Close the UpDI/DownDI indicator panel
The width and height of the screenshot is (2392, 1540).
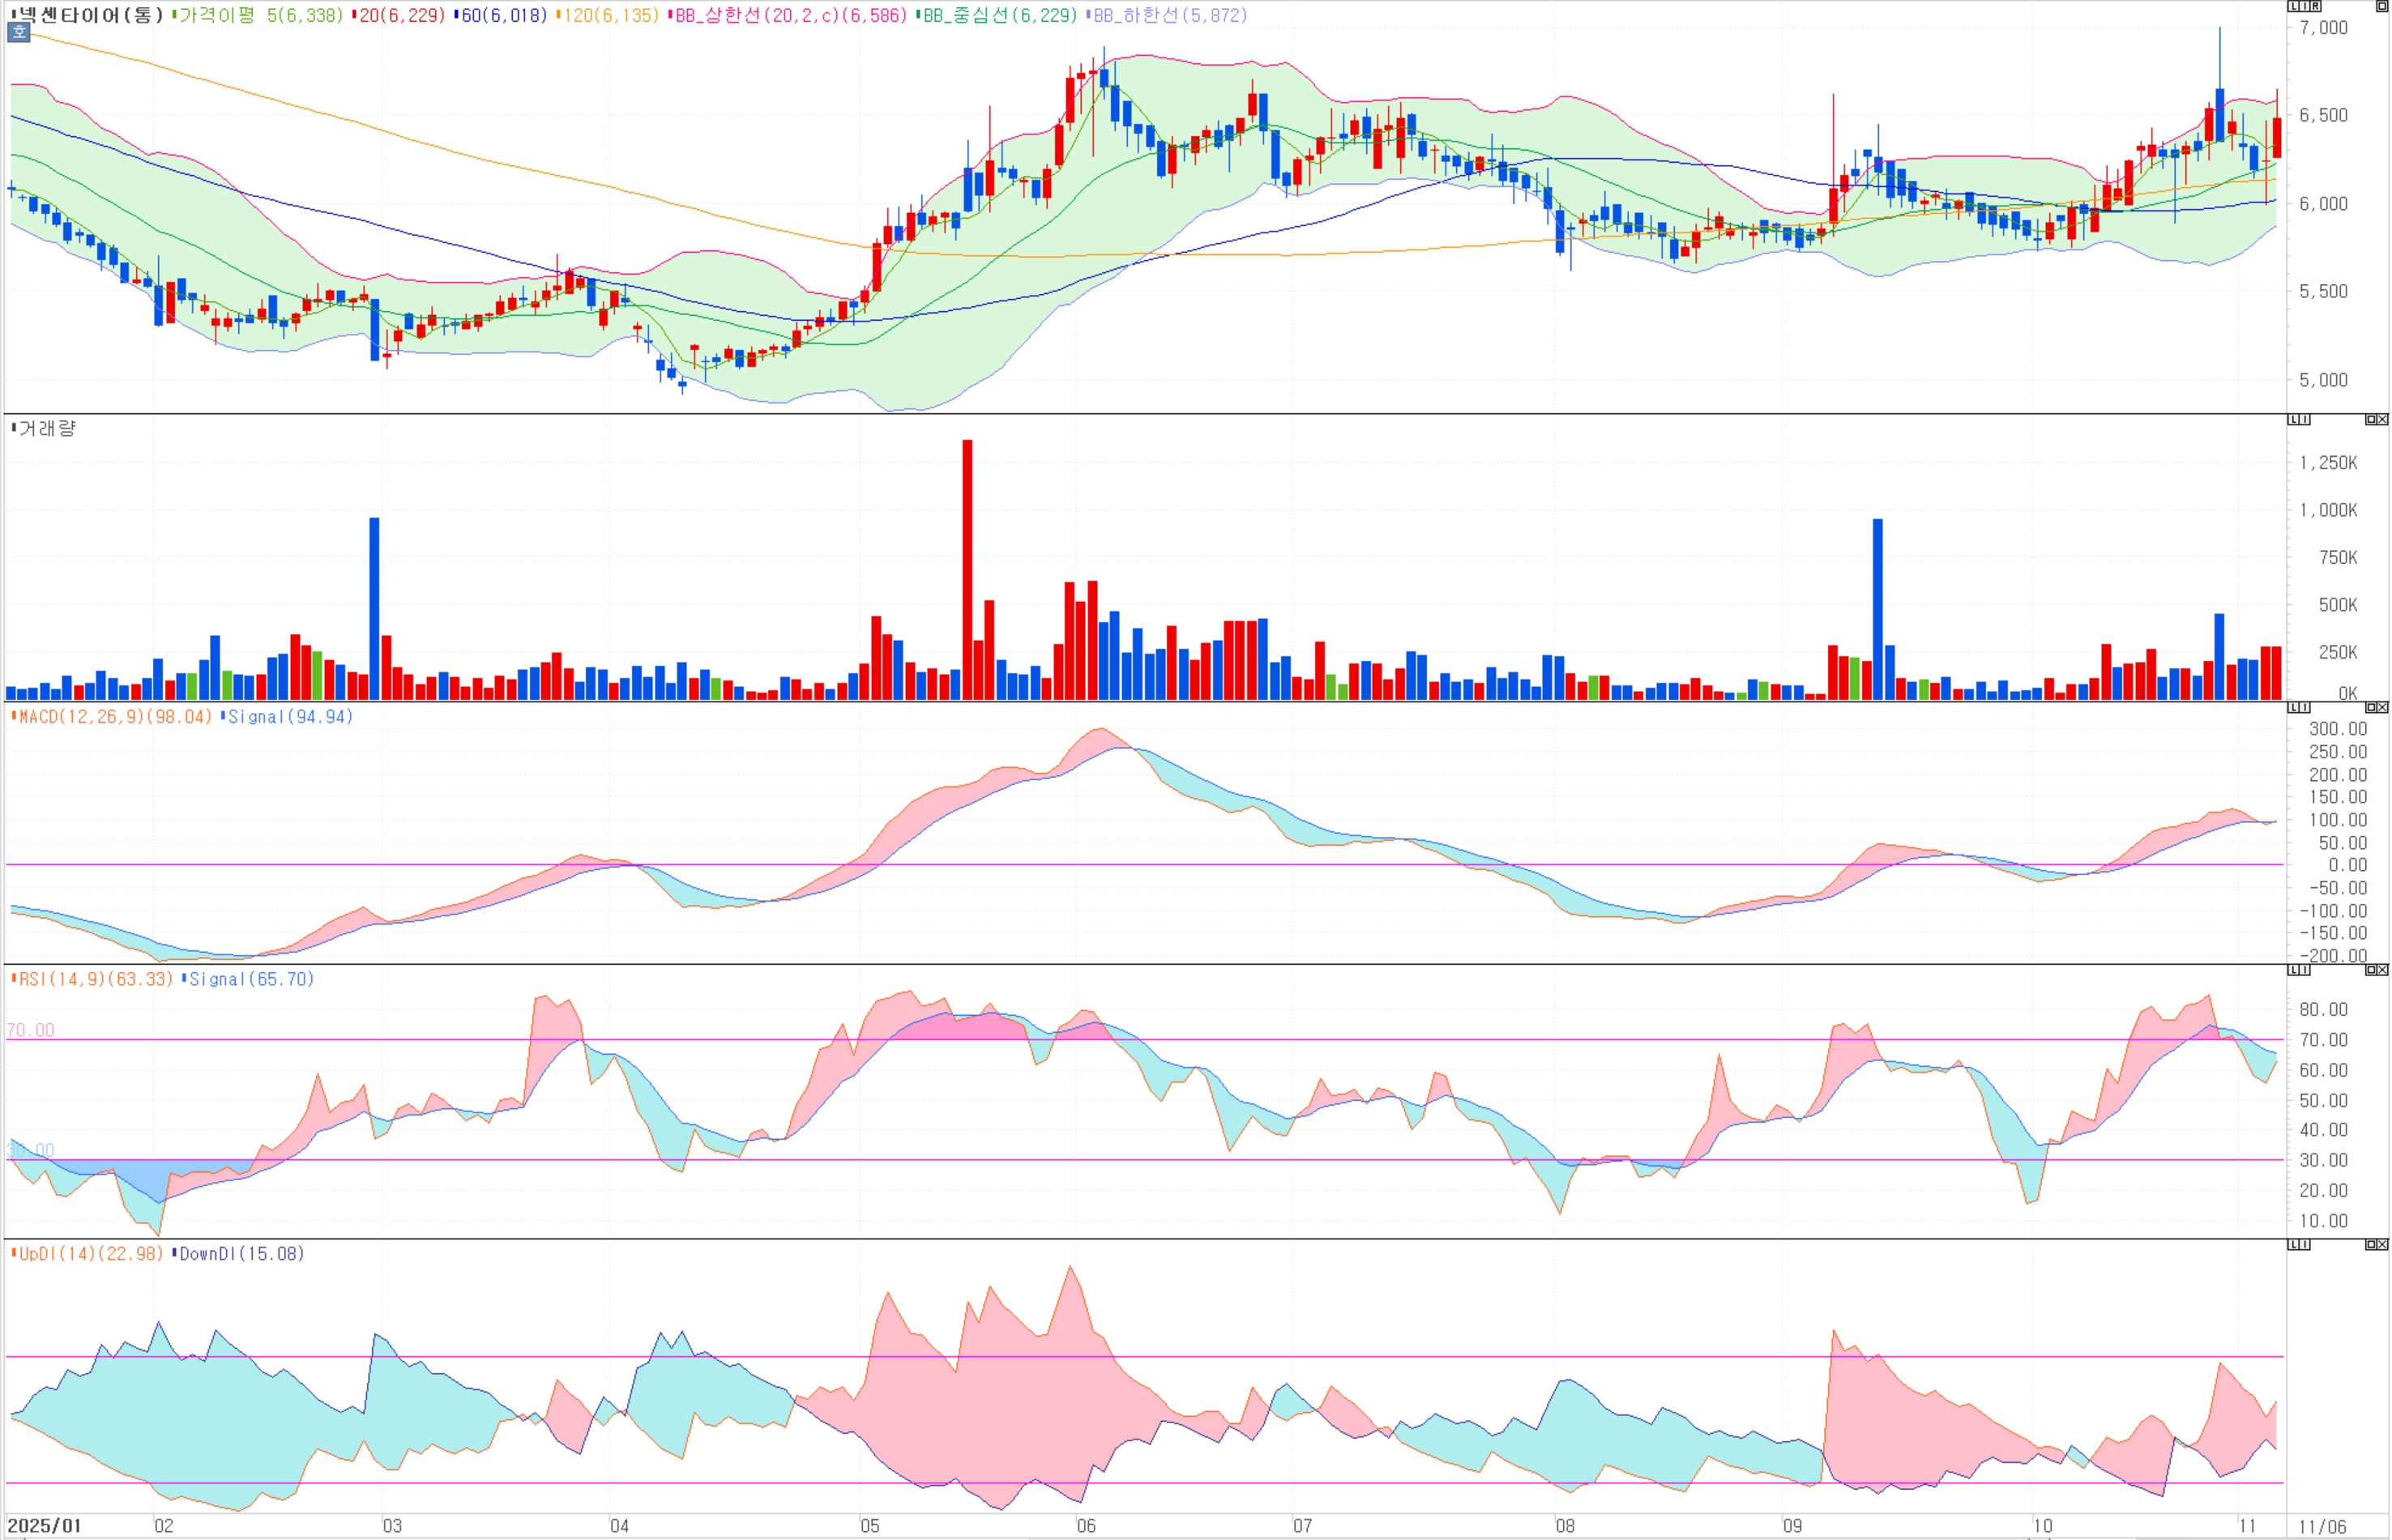pyautogui.click(x=2383, y=1245)
